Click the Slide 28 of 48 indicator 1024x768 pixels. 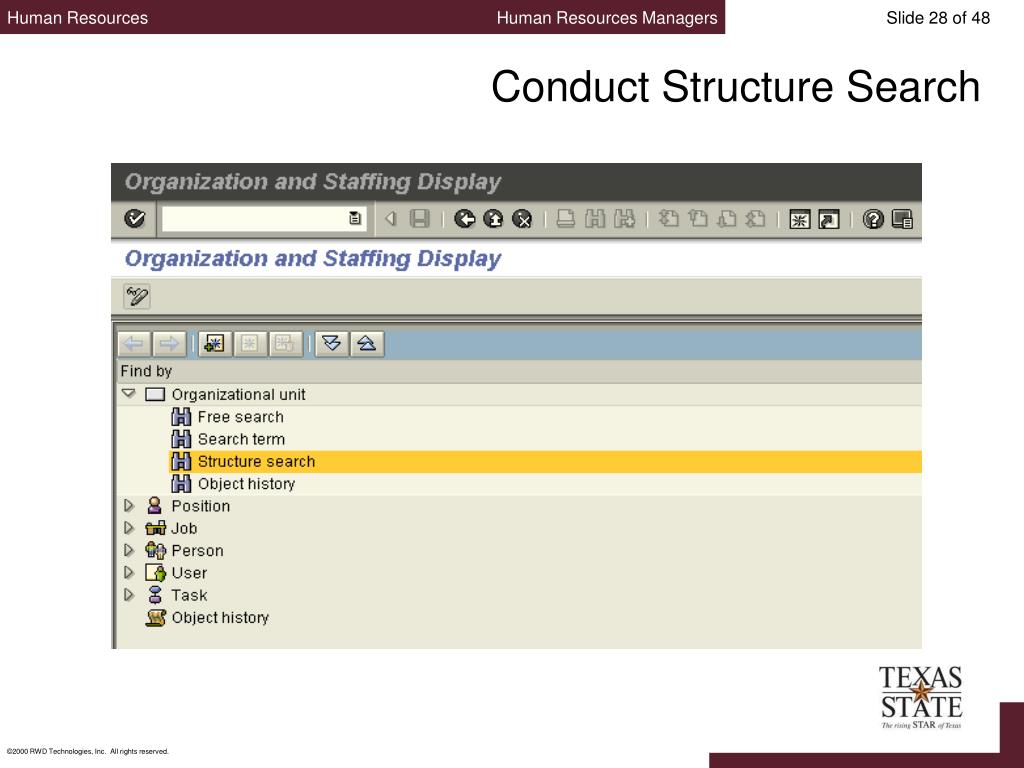click(938, 18)
